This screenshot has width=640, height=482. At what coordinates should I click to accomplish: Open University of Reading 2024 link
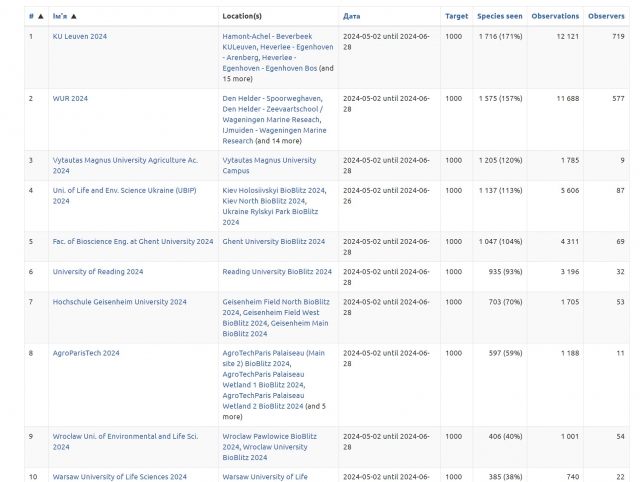tap(98, 271)
